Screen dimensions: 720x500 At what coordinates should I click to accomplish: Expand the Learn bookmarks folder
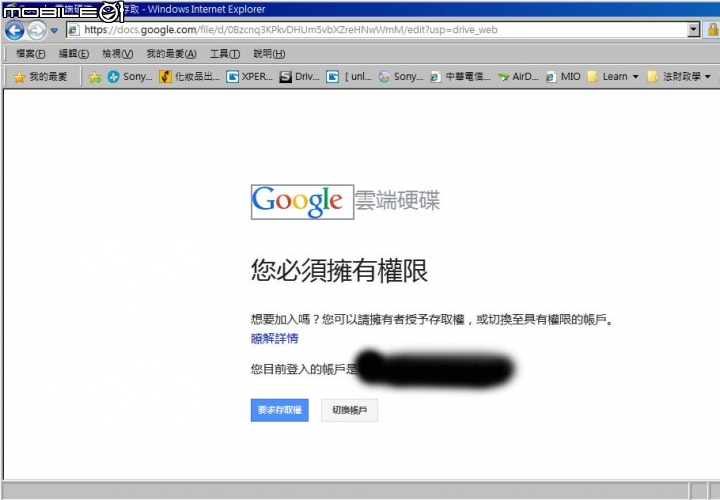point(613,77)
